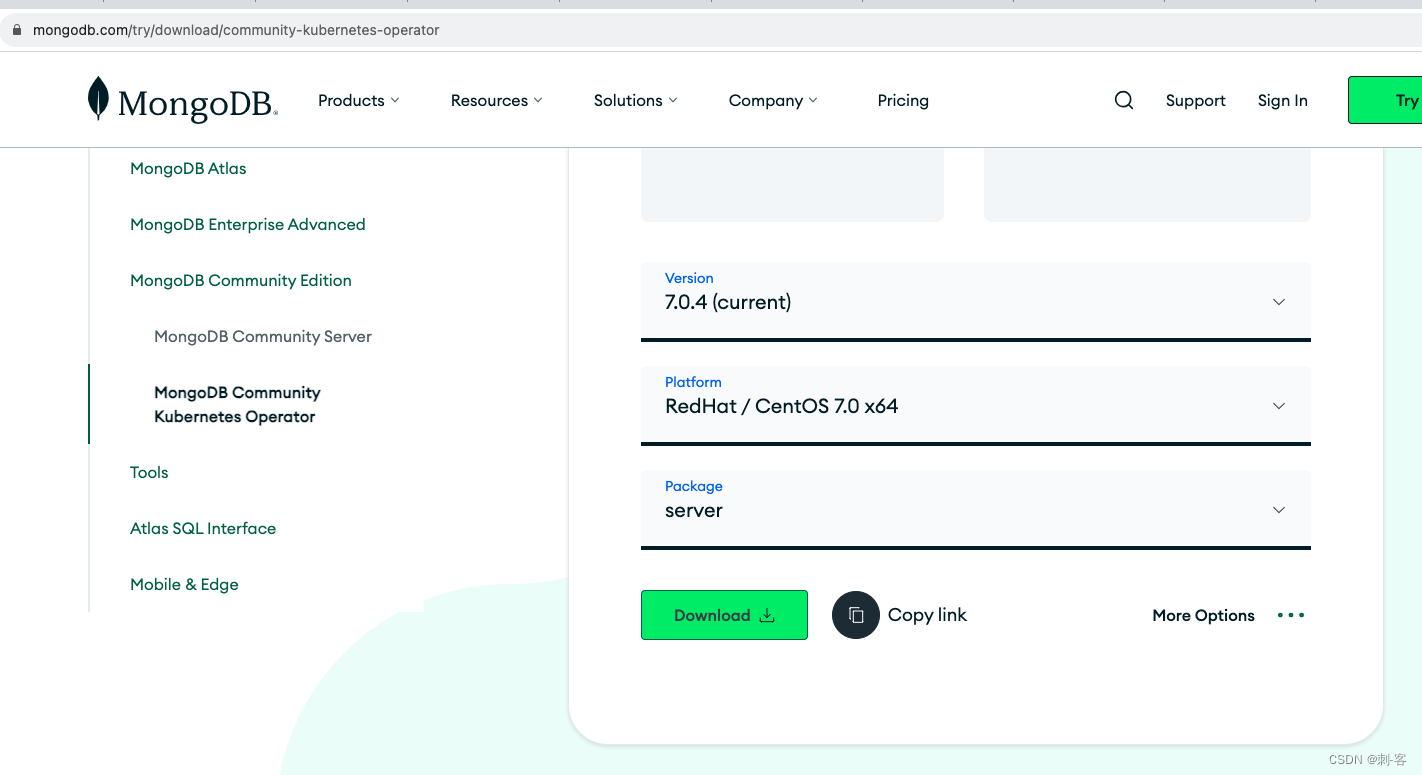Screen dimensions: 1422x775
Task: Open the Package server dropdown
Action: (x=975, y=509)
